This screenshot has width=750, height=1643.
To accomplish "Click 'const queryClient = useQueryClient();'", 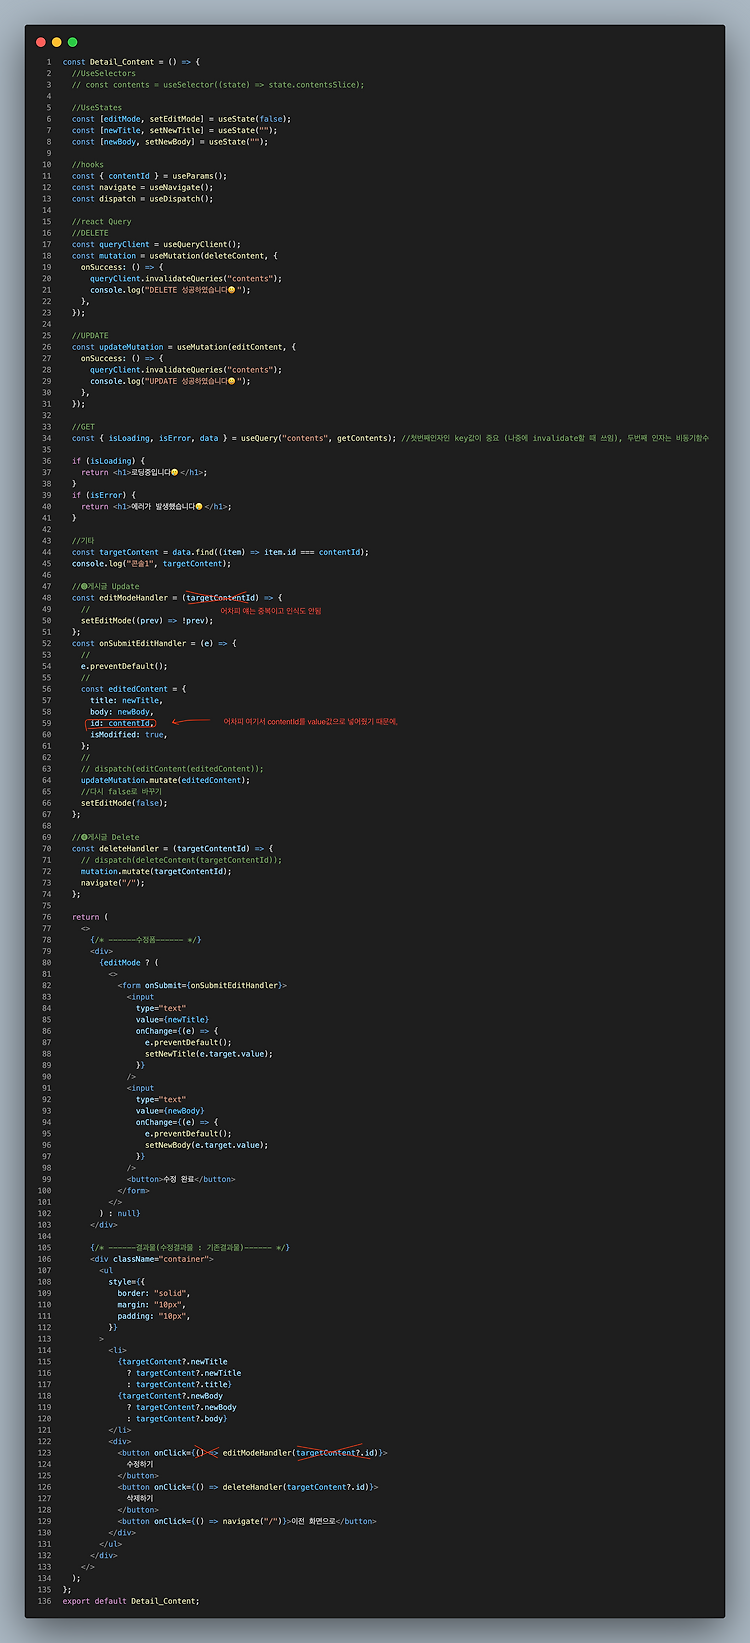I will (x=156, y=244).
